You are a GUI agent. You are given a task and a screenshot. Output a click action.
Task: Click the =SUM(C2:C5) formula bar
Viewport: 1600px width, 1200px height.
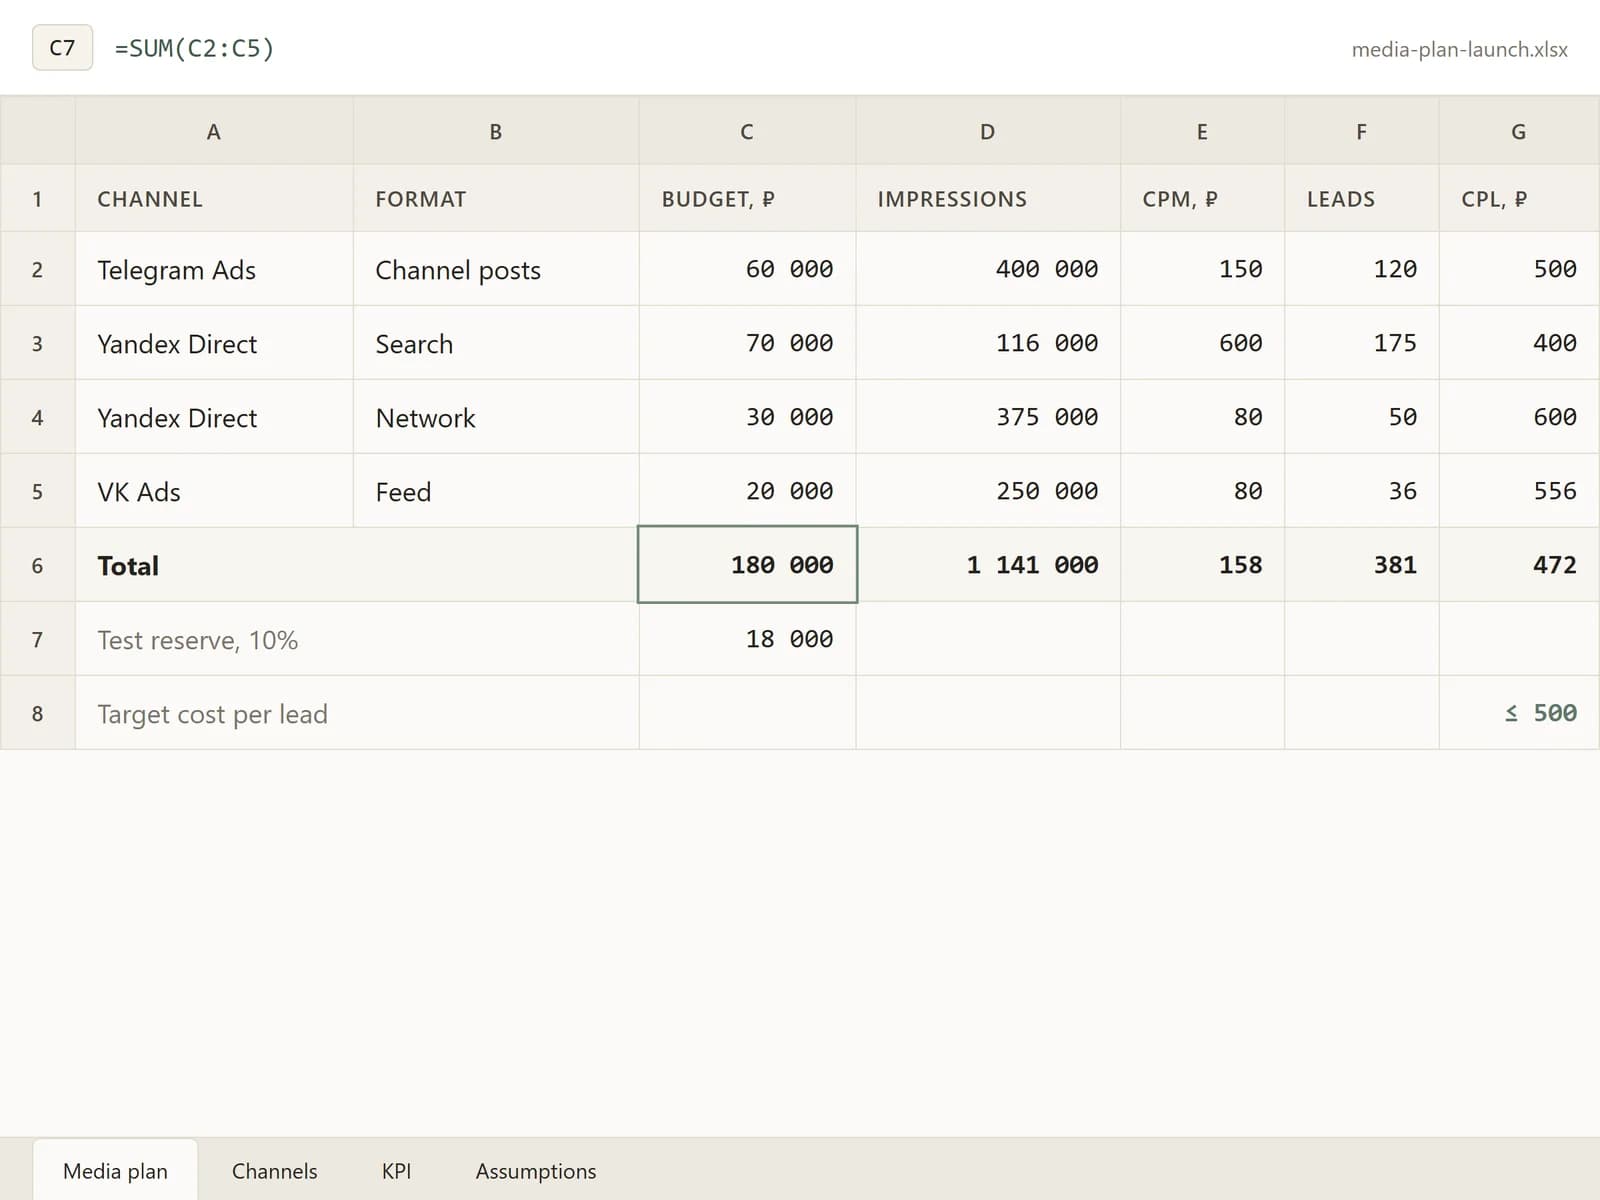pyautogui.click(x=194, y=48)
